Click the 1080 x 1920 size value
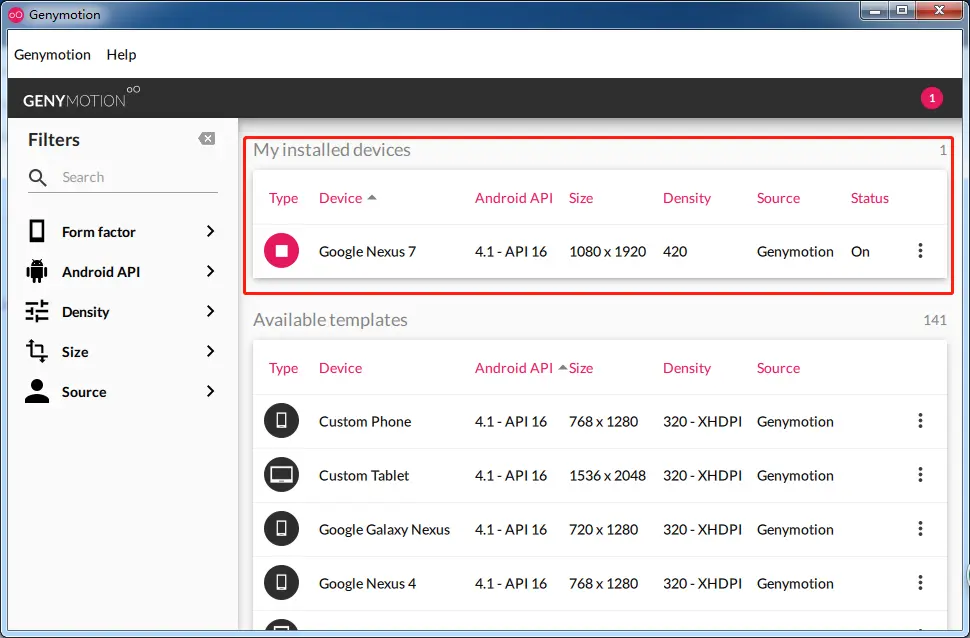This screenshot has height=638, width=970. point(607,252)
